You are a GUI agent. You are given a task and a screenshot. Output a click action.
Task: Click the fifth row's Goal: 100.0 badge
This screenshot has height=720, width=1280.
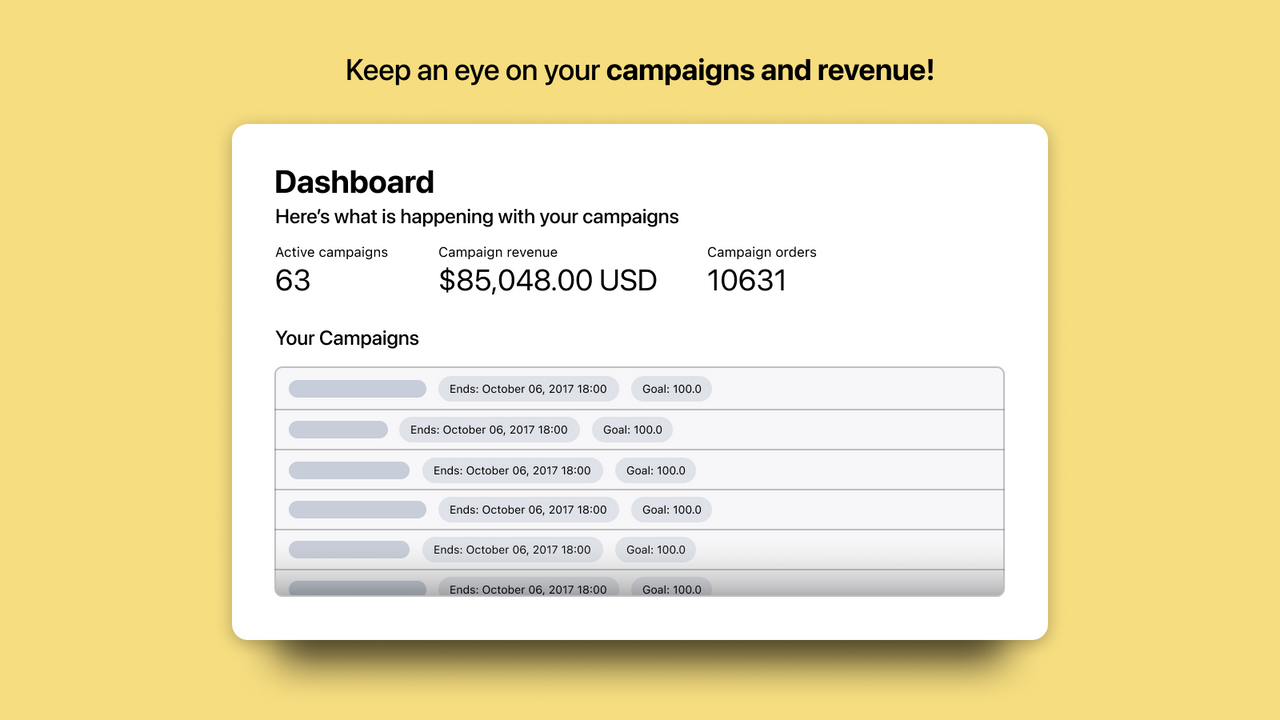click(x=655, y=549)
